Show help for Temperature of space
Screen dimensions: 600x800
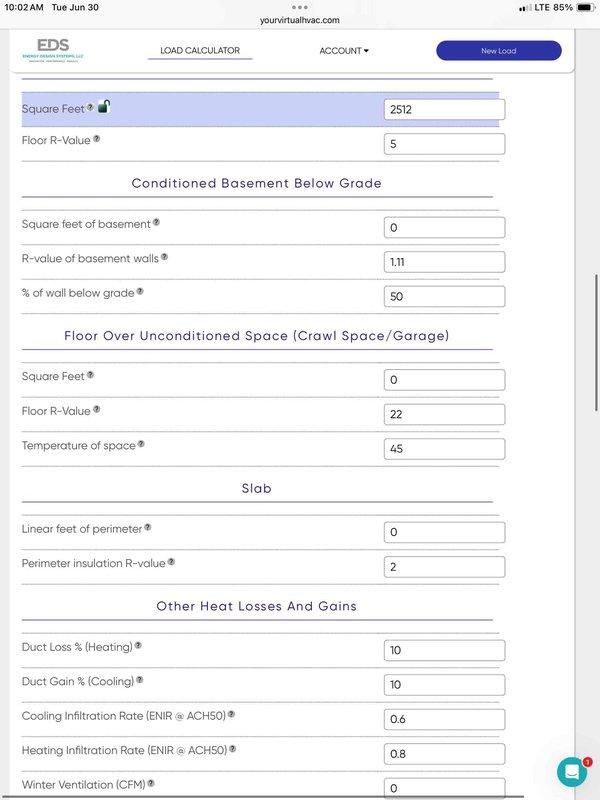coord(141,444)
